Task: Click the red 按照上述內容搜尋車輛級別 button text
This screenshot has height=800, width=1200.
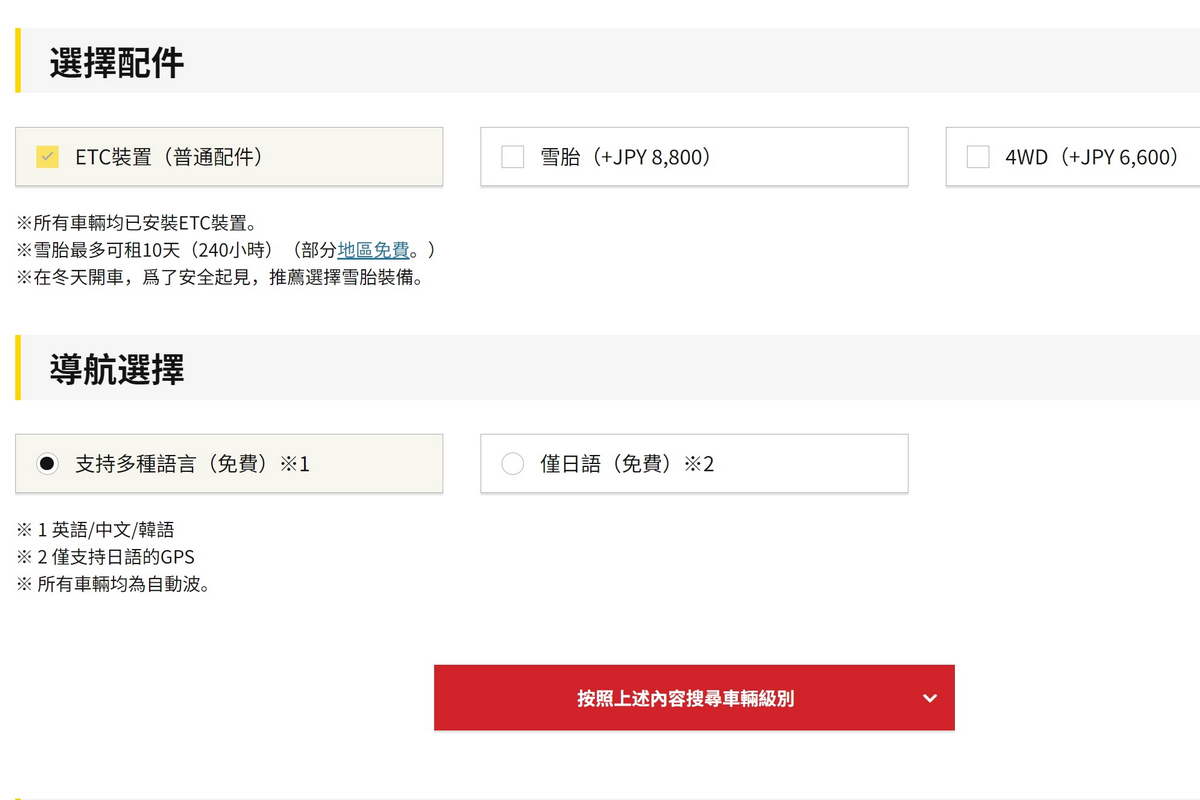Action: coord(685,698)
